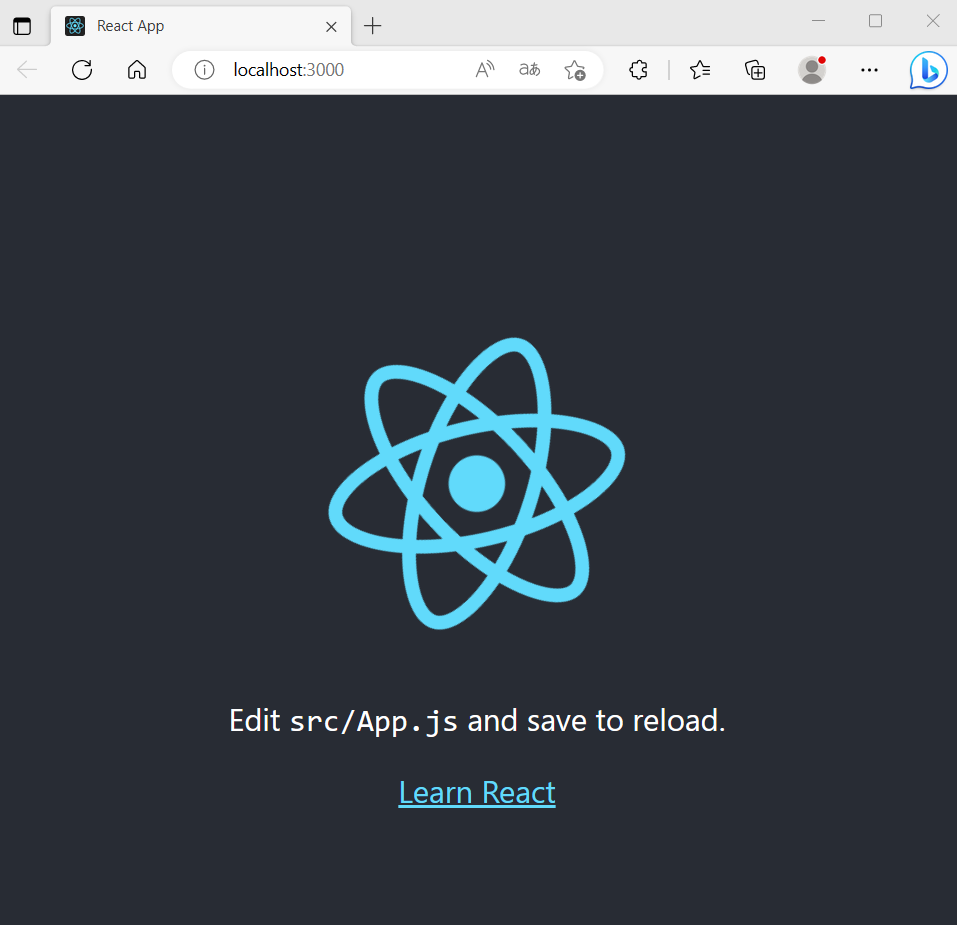This screenshot has height=925, width=957.
Task: Open the Favorites list icon
Action: (x=700, y=70)
